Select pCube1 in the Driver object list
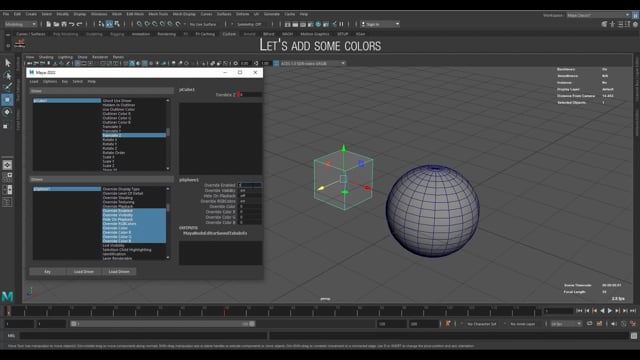The width and height of the screenshot is (640, 360). (x=67, y=100)
